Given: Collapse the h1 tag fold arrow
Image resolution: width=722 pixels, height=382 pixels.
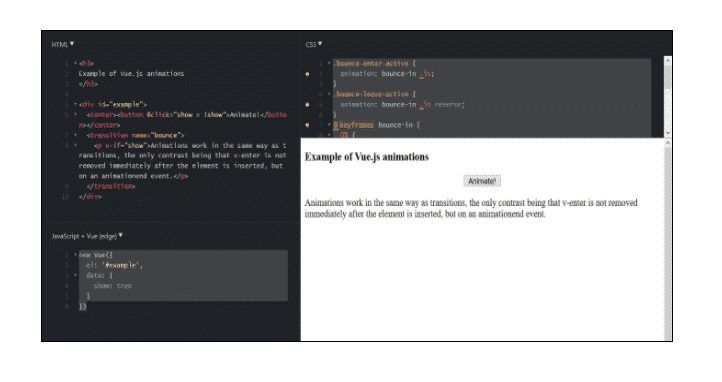Looking at the screenshot, I should coord(76,63).
